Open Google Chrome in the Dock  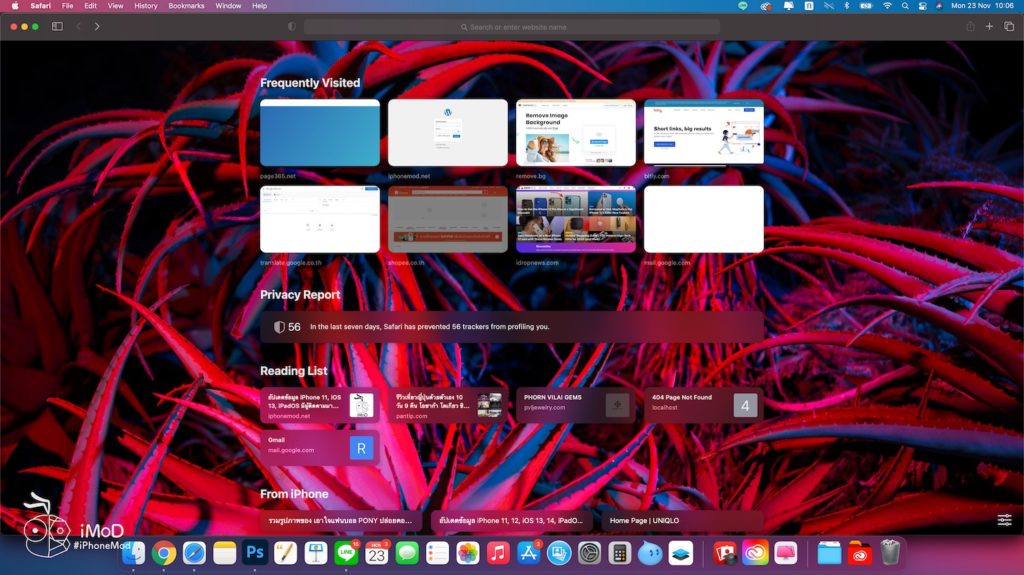click(x=164, y=552)
